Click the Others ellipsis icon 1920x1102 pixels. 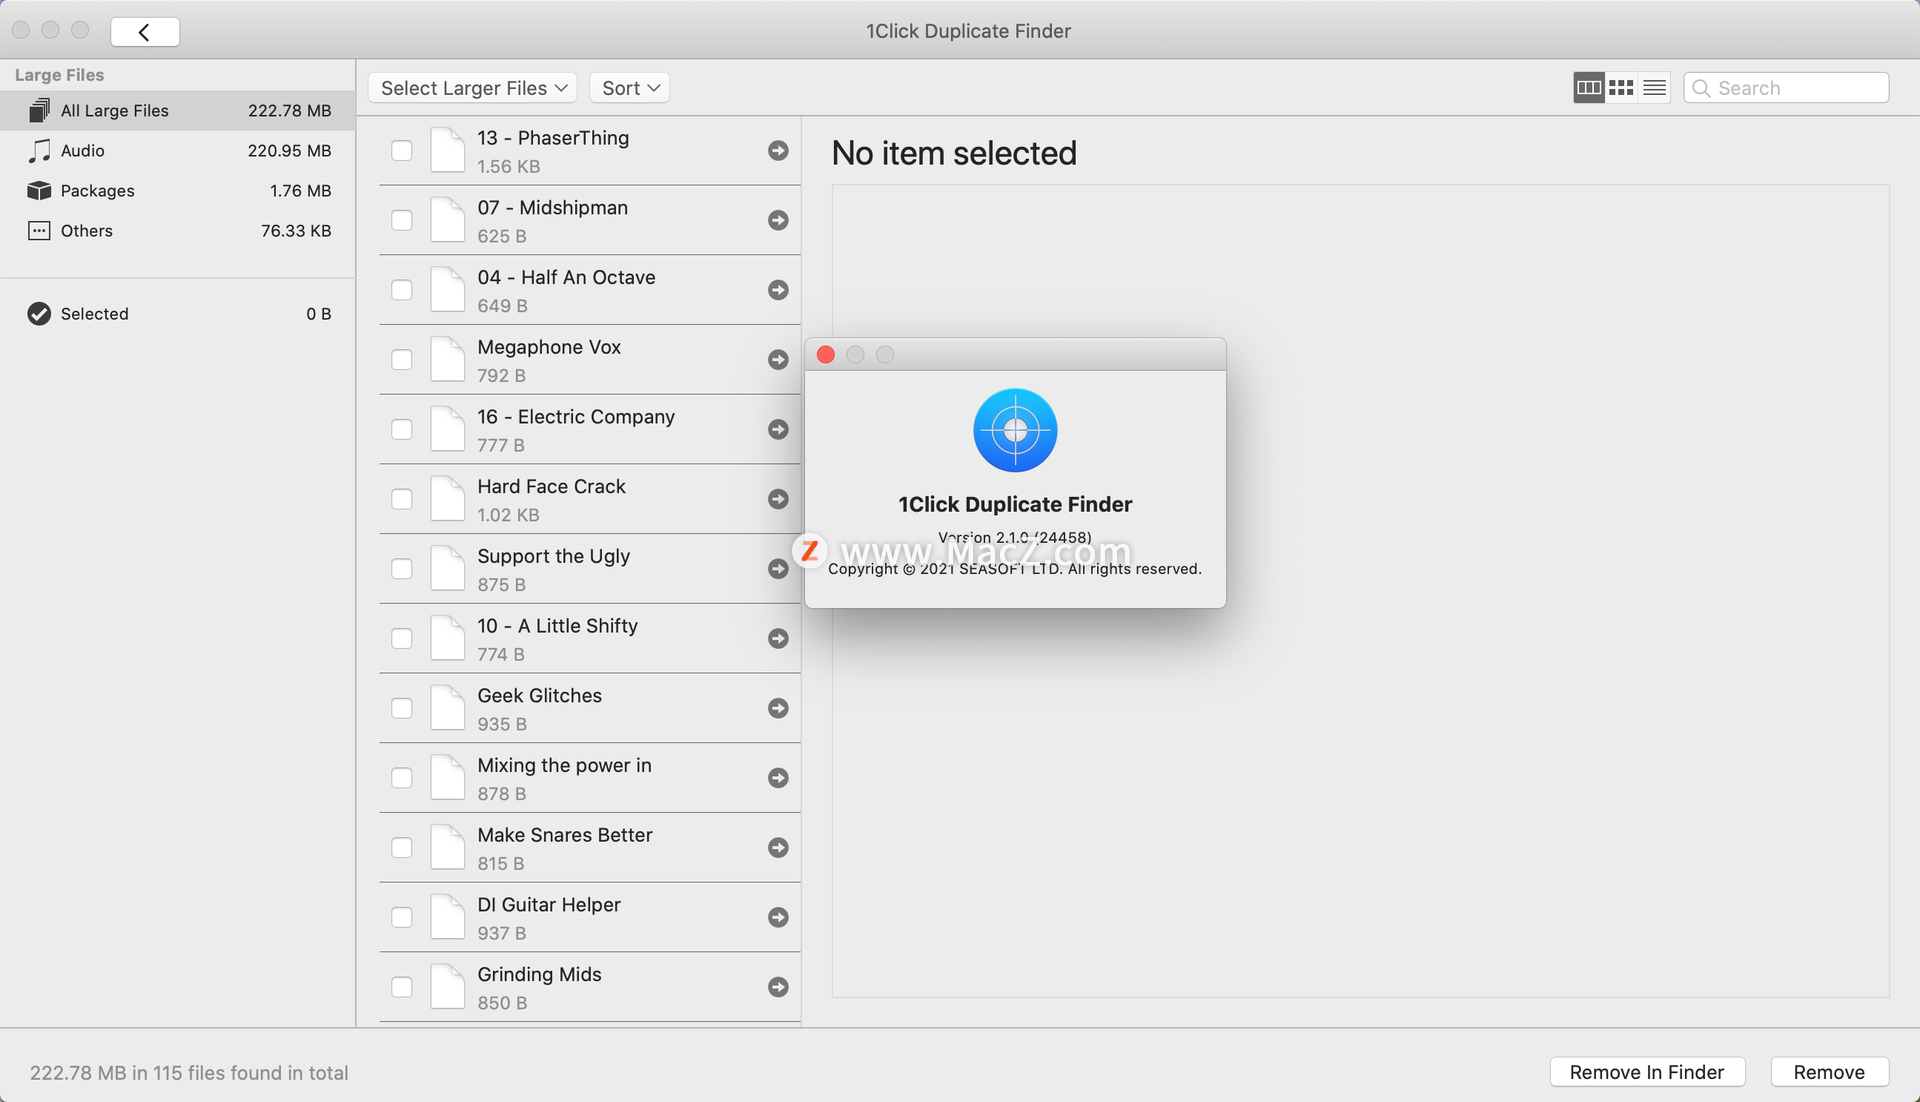tap(39, 231)
